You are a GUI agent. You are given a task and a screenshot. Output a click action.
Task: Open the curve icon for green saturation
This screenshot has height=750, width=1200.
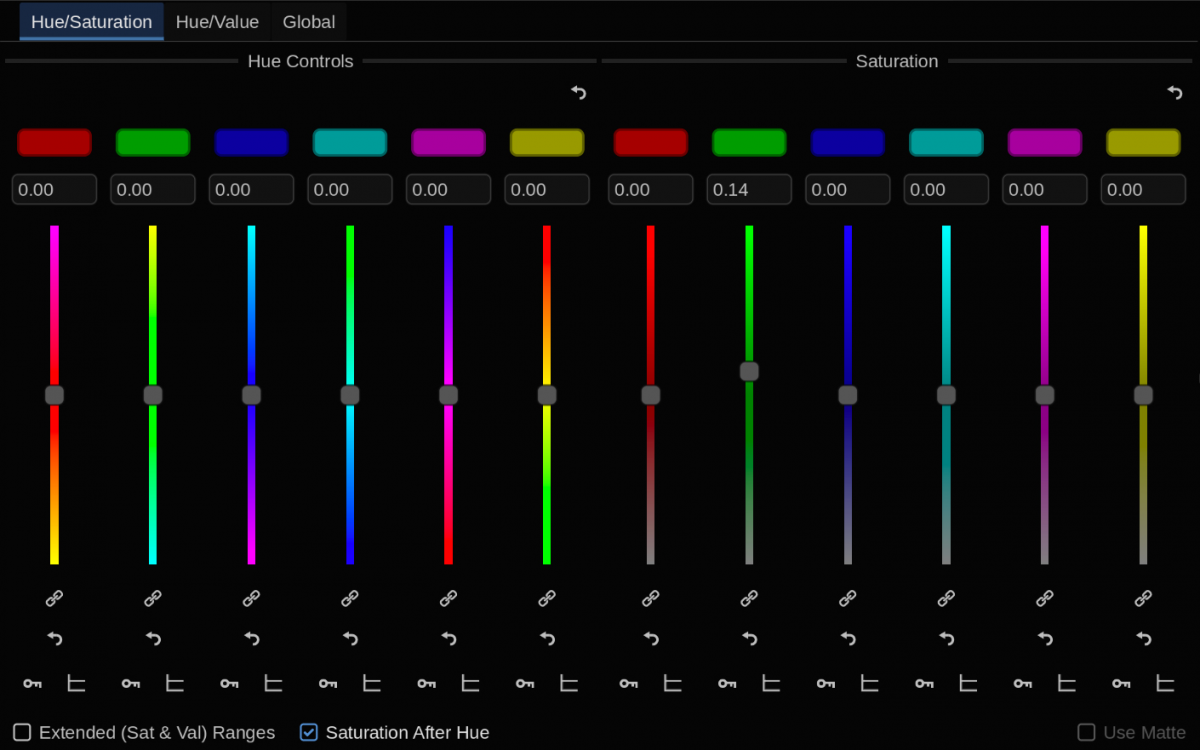(x=771, y=684)
